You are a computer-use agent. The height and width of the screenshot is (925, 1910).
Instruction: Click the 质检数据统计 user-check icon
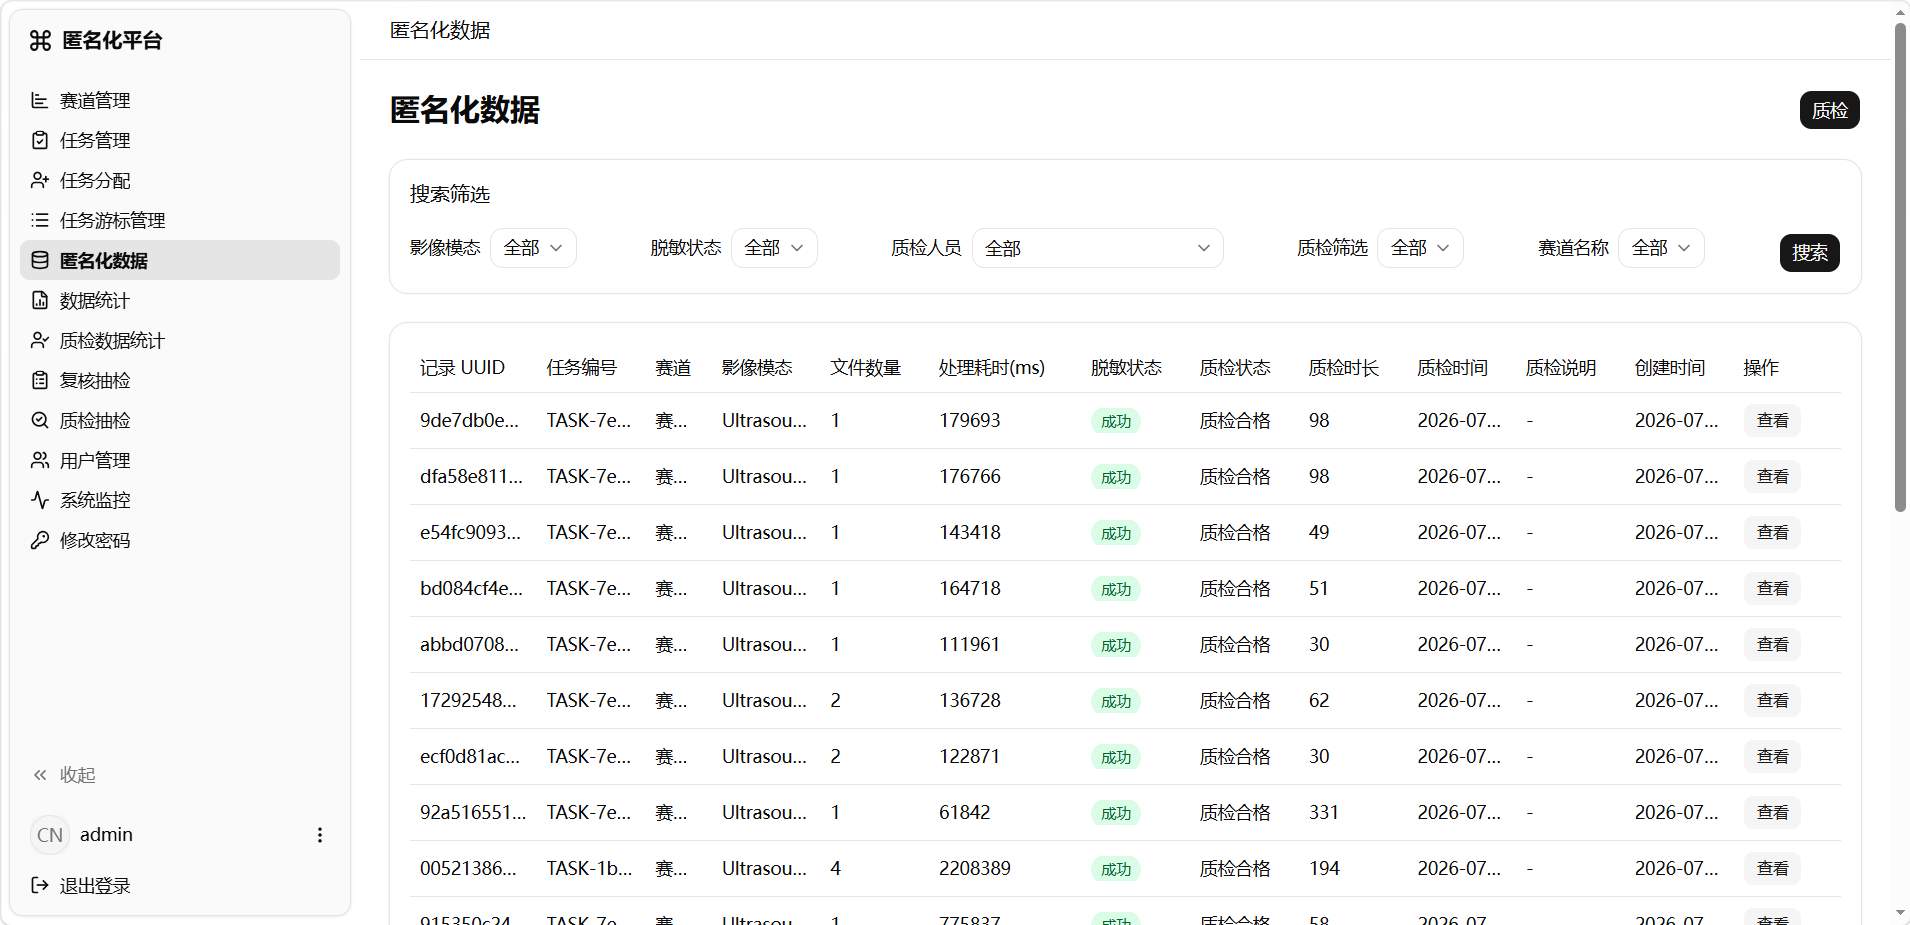click(40, 340)
